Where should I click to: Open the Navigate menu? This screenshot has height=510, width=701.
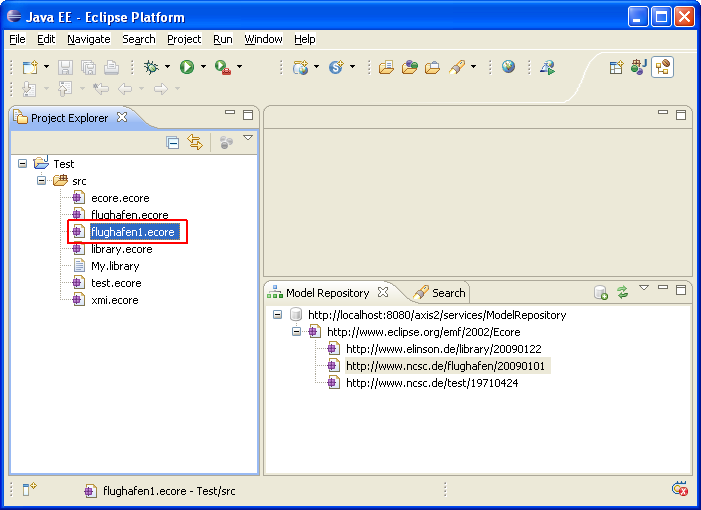click(89, 39)
